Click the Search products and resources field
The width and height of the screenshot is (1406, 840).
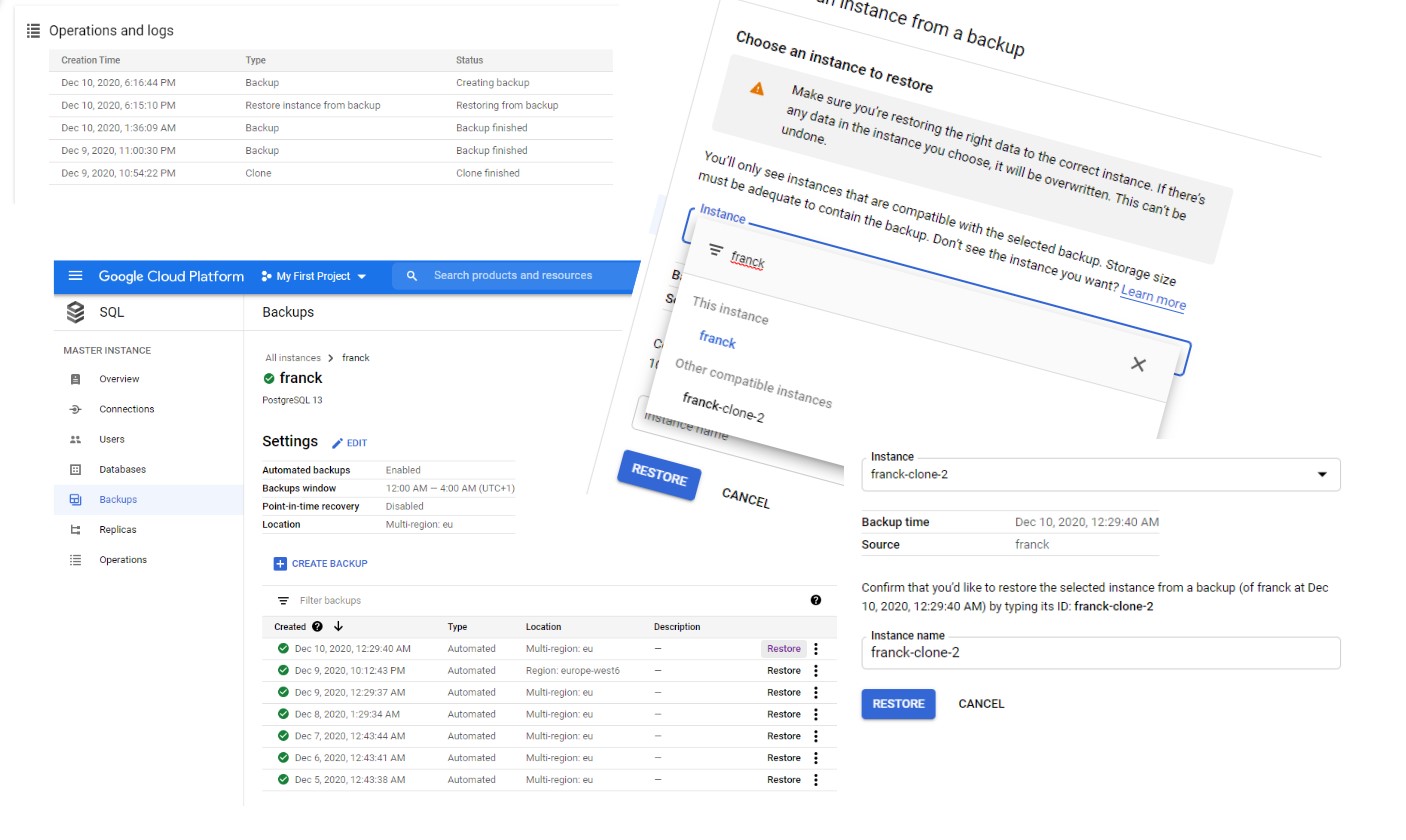(x=513, y=275)
